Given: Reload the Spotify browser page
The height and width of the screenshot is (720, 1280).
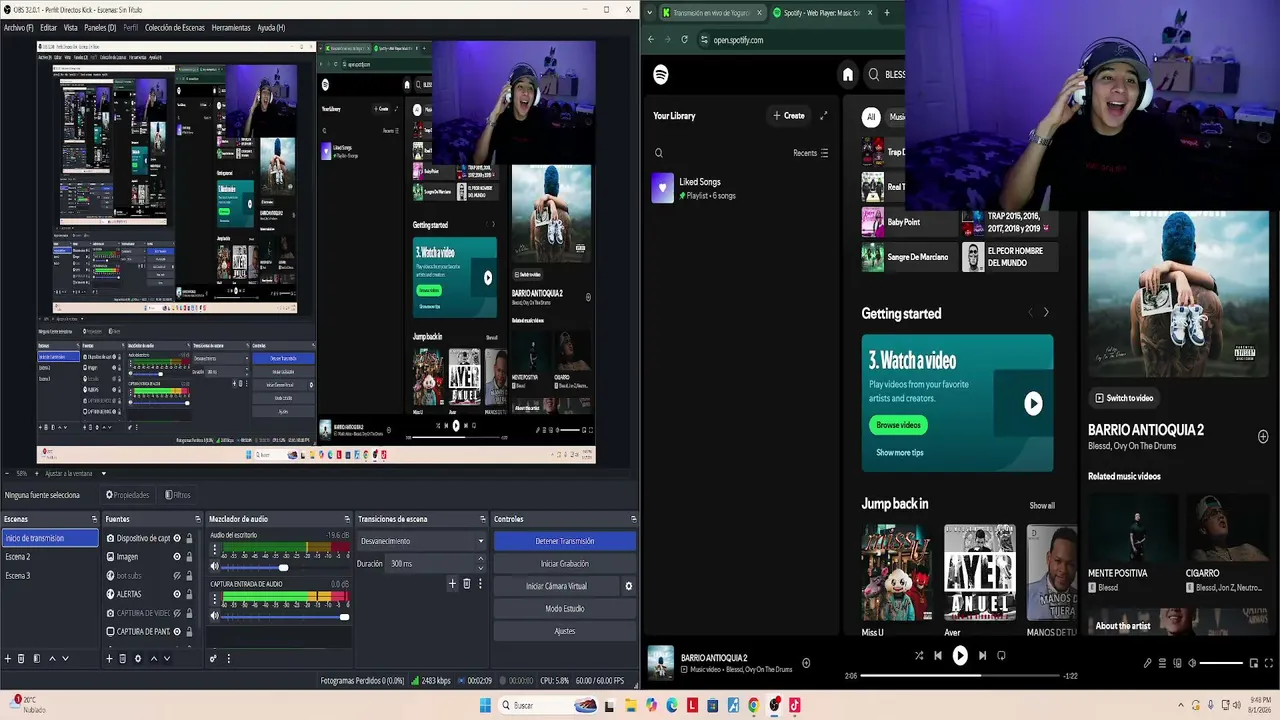Looking at the screenshot, I should point(684,40).
